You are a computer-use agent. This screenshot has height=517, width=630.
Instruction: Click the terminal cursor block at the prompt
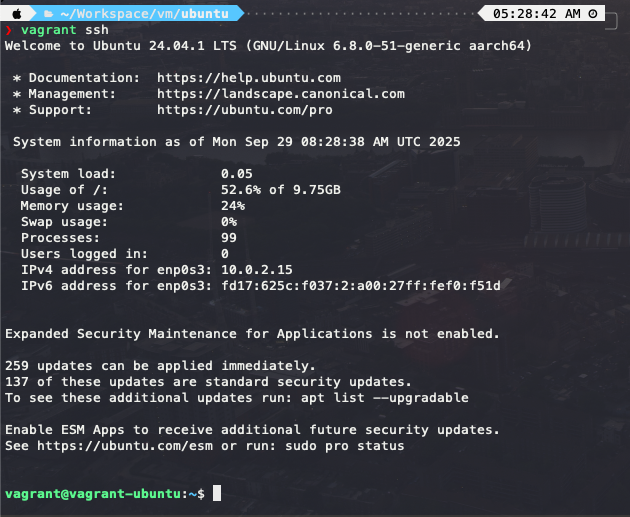[x=217, y=493]
